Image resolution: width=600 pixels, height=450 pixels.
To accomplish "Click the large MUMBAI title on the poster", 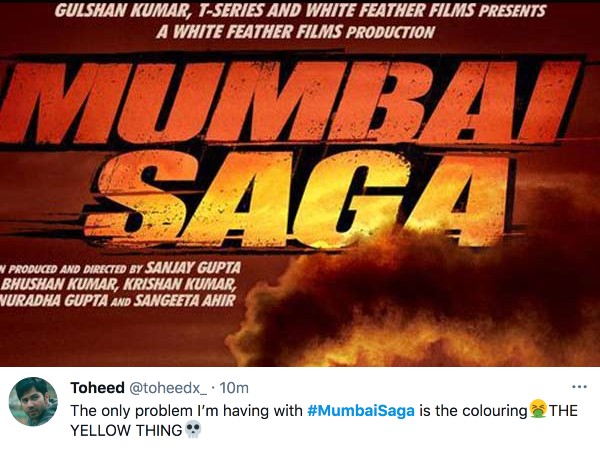I will pyautogui.click(x=291, y=101).
